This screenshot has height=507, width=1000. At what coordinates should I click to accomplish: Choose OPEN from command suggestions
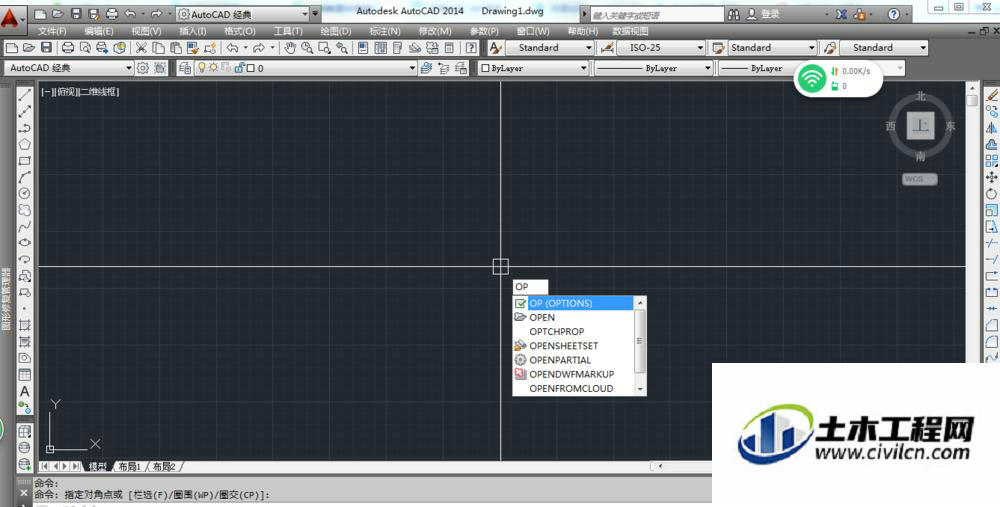tap(573, 318)
